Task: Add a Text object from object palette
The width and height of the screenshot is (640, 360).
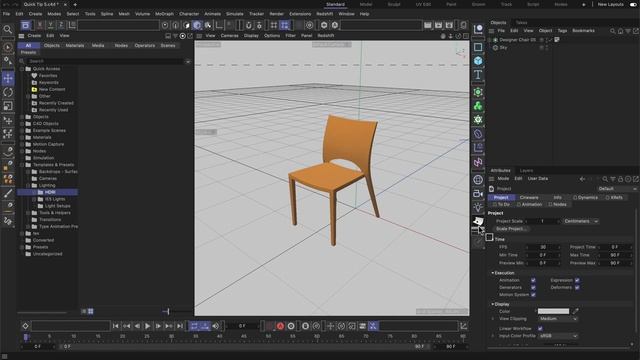Action: pyautogui.click(x=478, y=75)
